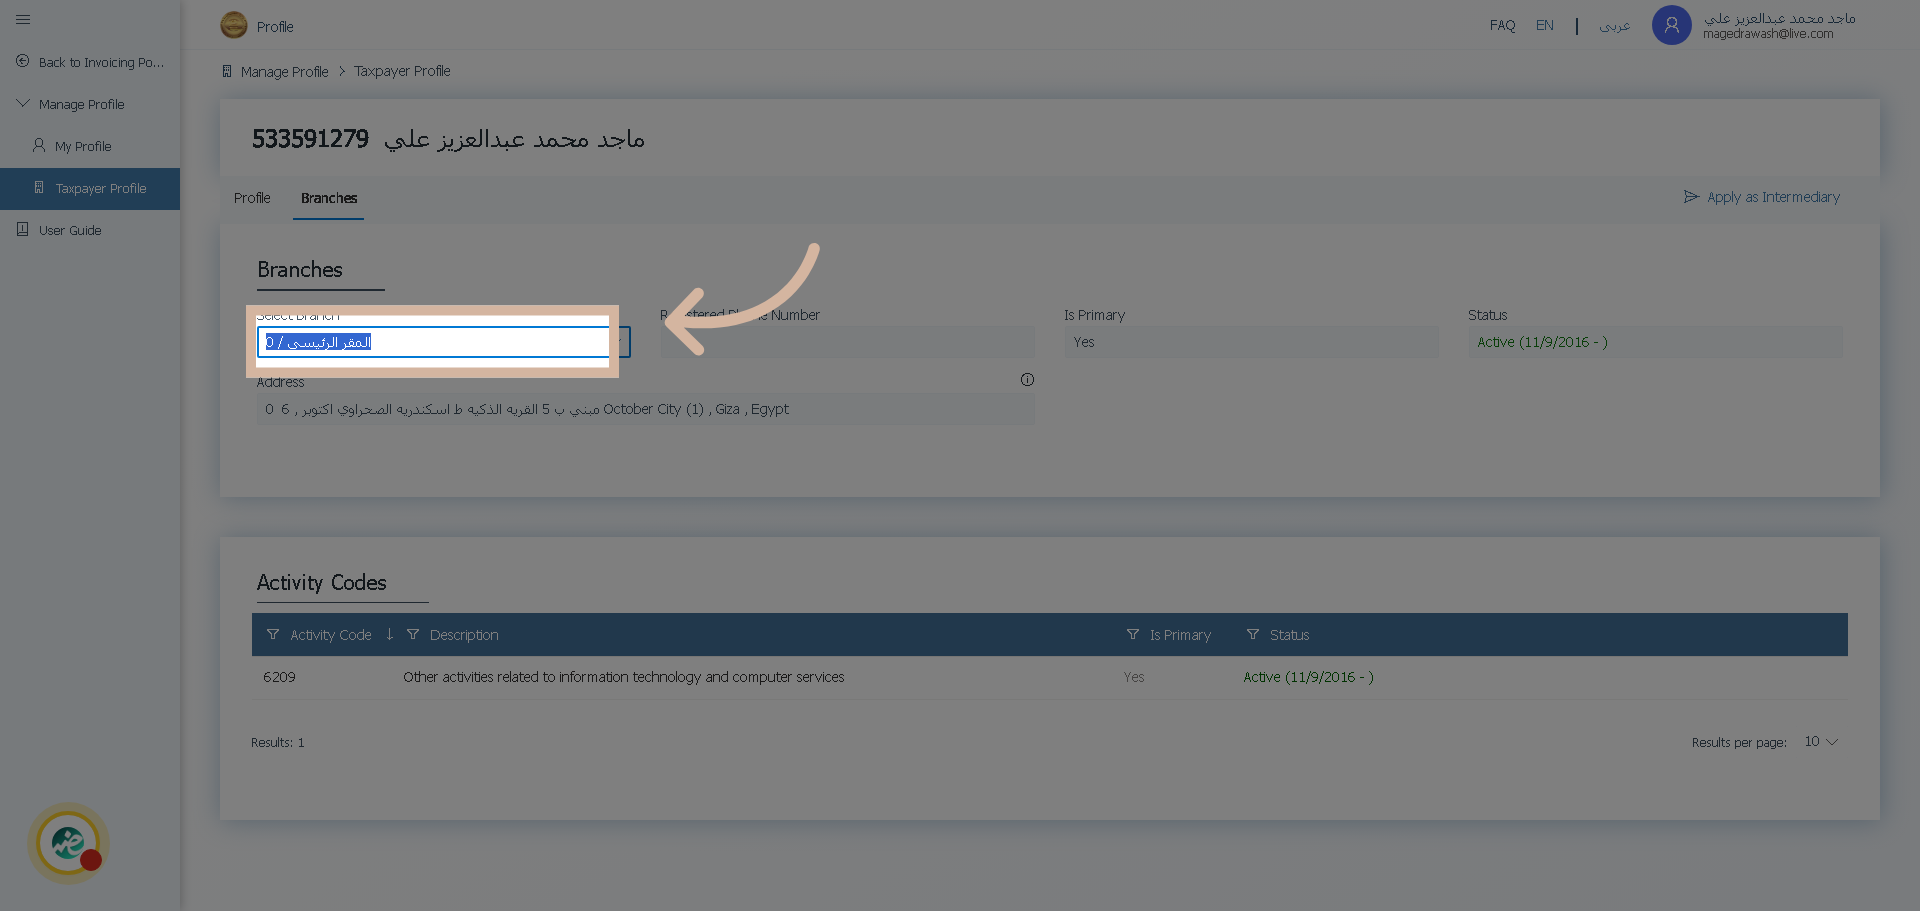Image resolution: width=1920 pixels, height=911 pixels.
Task: Click Apply as Intermediary
Action: coord(1773,197)
